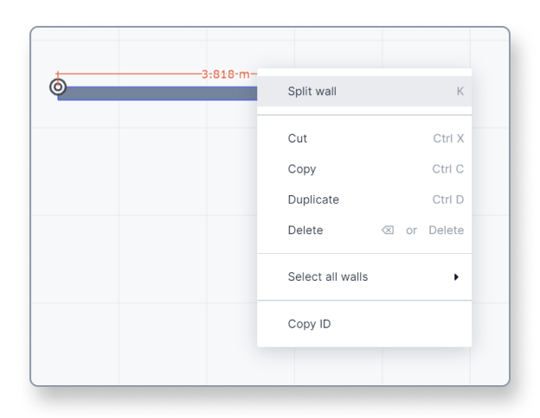Click Copy ID menu entry
Viewport: 540px width, 418px height.
364,324
